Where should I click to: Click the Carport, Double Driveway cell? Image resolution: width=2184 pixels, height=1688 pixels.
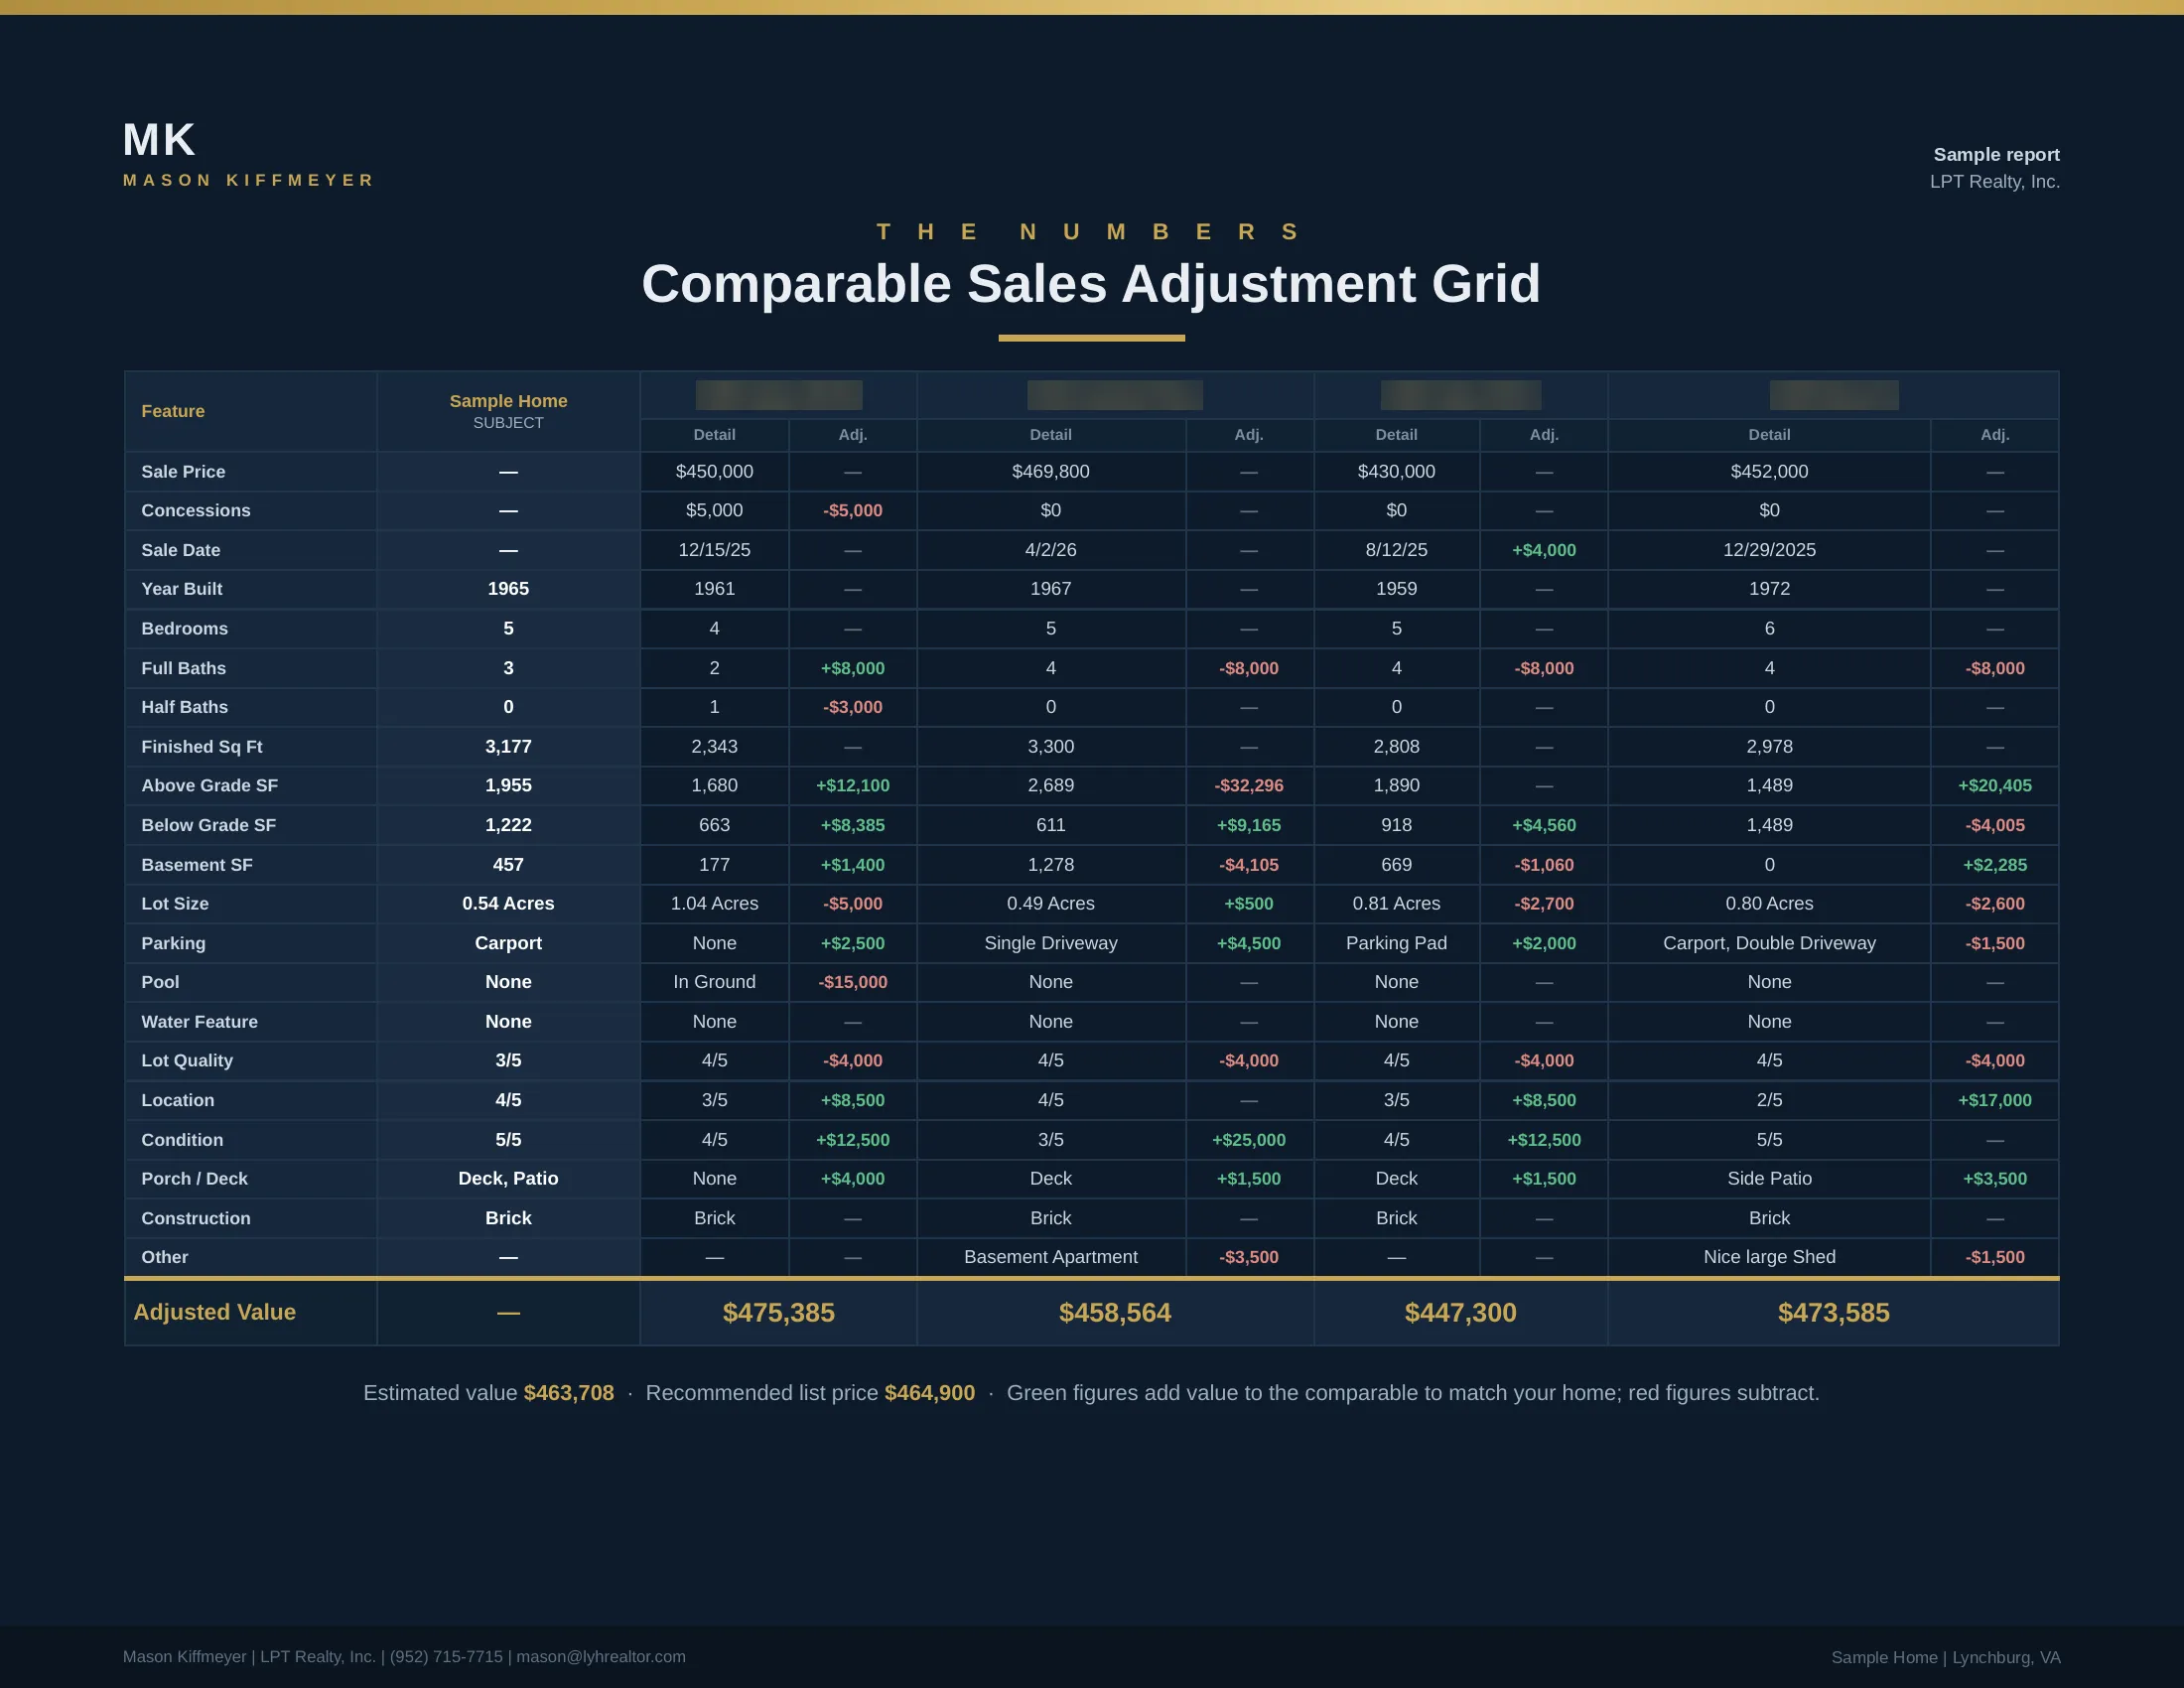(1769, 943)
